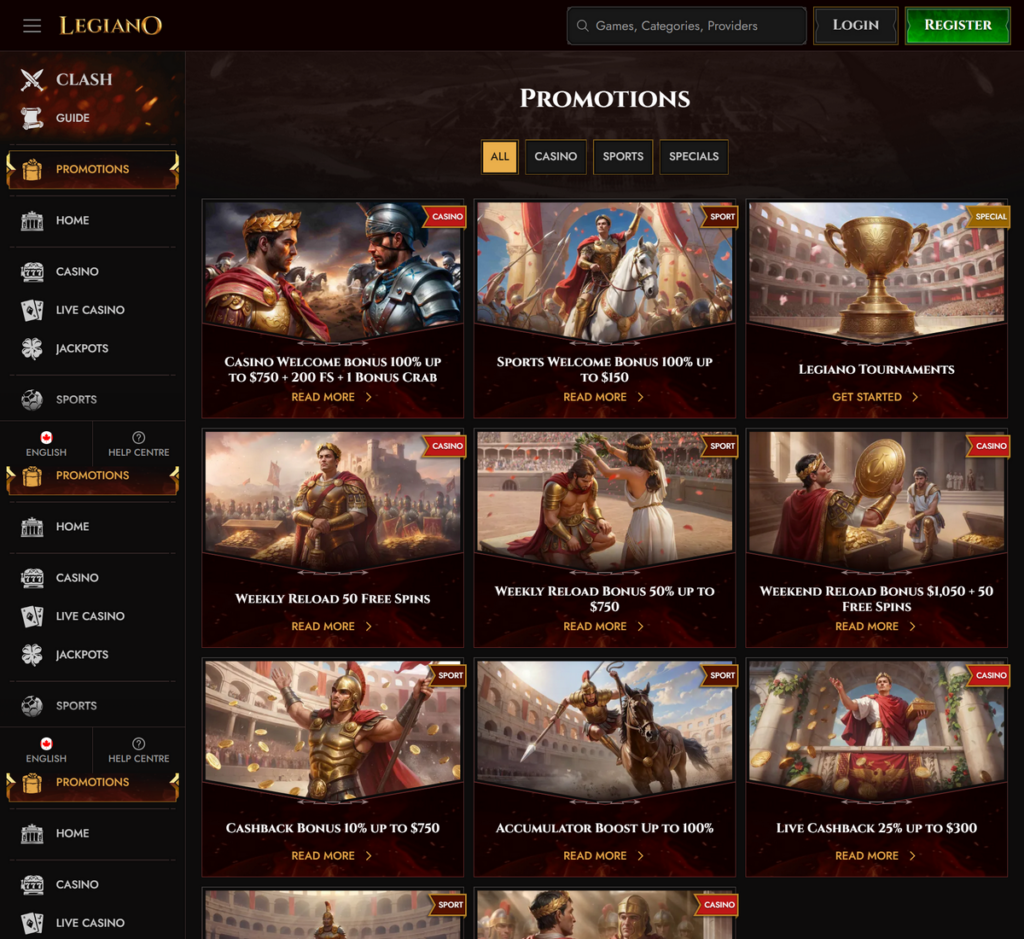This screenshot has width=1024, height=939.
Task: Open the Live Cashback emperor image
Action: pyautogui.click(x=876, y=729)
